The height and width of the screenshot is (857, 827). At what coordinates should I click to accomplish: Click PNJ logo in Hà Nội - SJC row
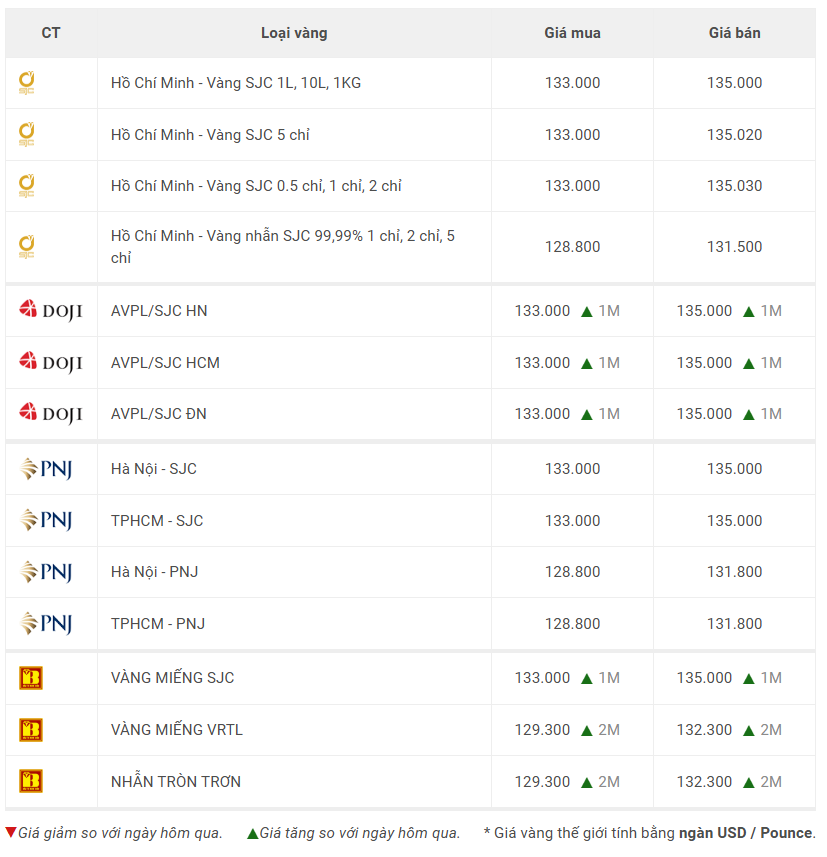[x=46, y=468]
